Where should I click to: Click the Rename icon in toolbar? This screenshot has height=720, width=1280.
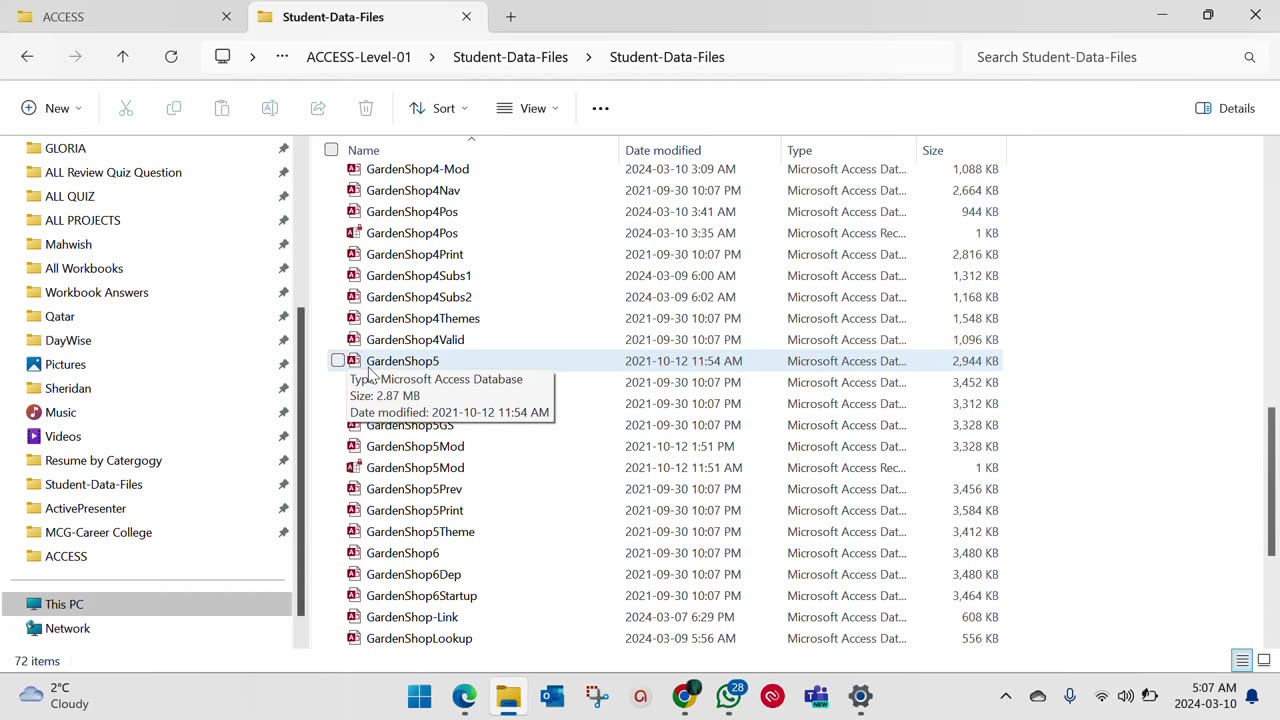270,108
